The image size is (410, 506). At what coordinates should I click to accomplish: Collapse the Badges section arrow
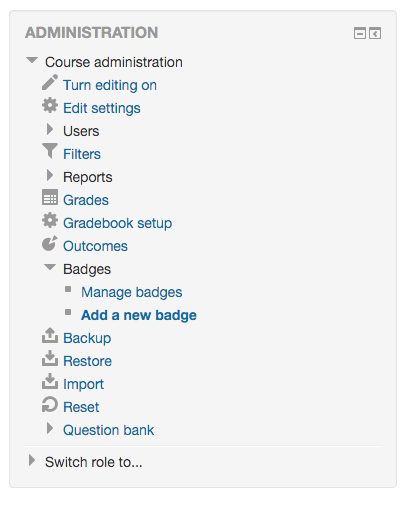(x=50, y=267)
